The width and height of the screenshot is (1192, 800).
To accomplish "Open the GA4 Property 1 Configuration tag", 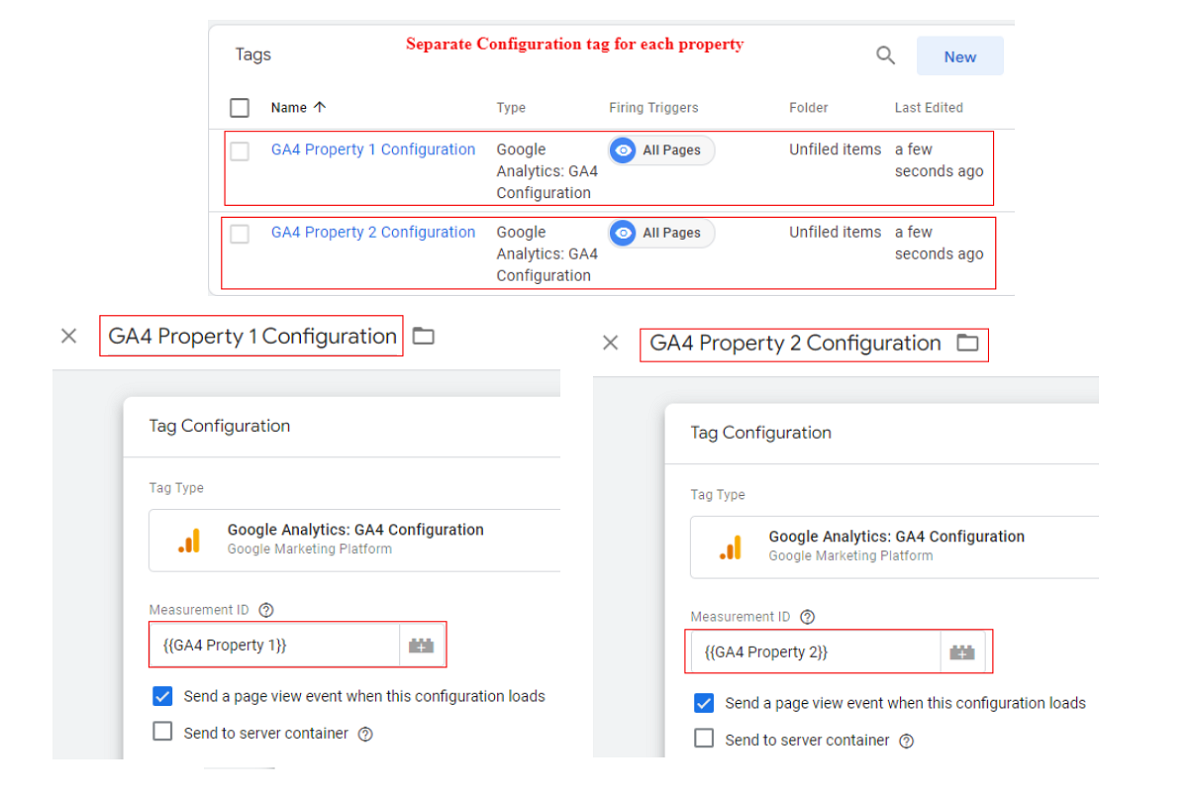I will pyautogui.click(x=373, y=149).
